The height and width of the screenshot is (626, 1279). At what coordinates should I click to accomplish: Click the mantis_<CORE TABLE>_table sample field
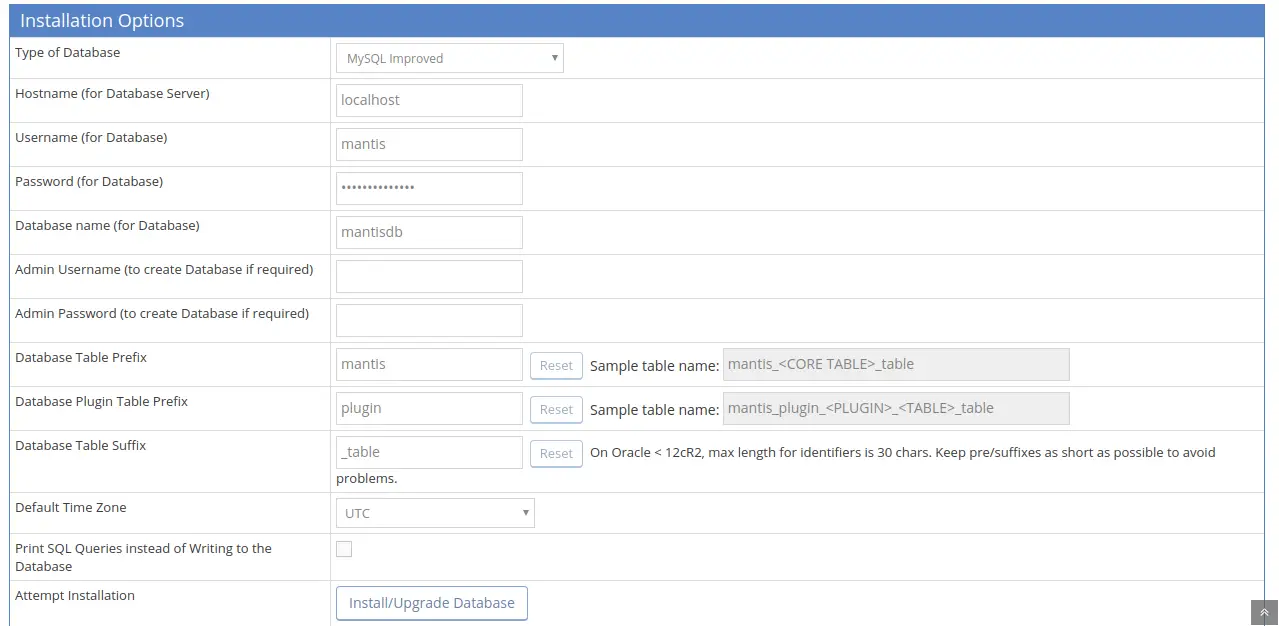[x=896, y=364]
